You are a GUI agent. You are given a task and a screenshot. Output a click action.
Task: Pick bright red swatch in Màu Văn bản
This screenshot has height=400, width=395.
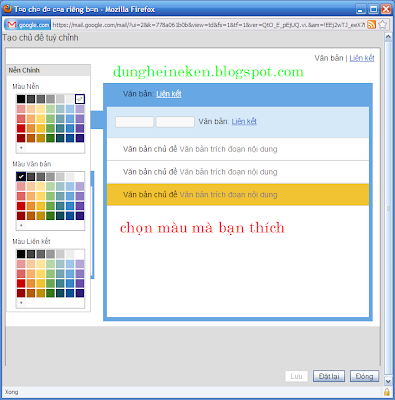pos(21,206)
